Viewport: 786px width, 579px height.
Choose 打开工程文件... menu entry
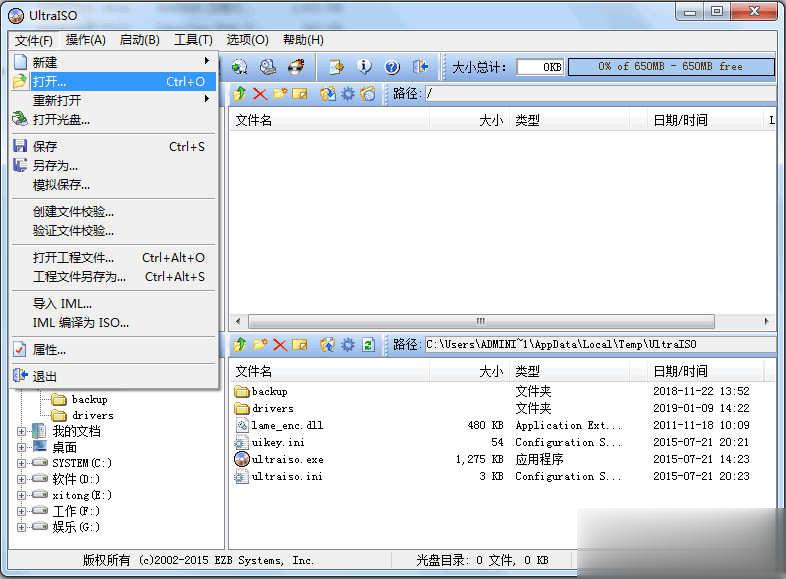pos(114,258)
